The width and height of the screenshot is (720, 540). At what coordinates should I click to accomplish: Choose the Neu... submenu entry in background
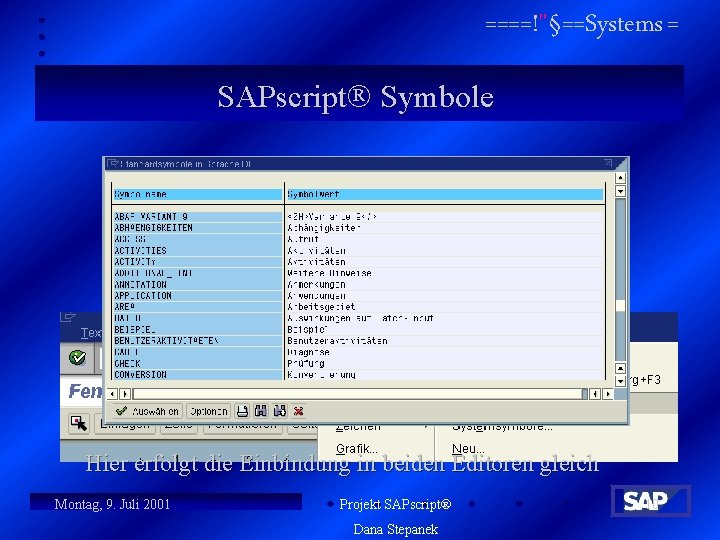(468, 449)
